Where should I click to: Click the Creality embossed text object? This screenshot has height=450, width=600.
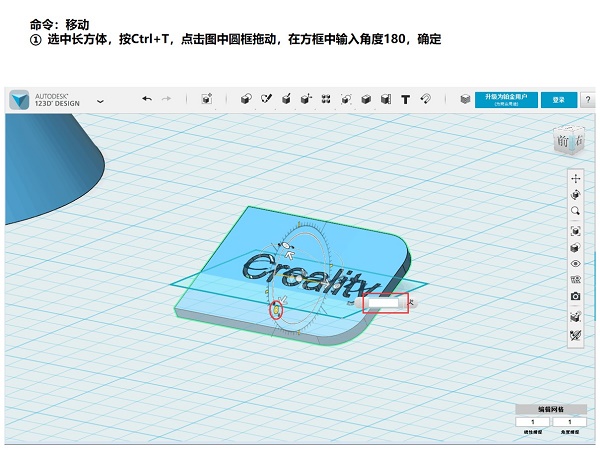[x=310, y=276]
